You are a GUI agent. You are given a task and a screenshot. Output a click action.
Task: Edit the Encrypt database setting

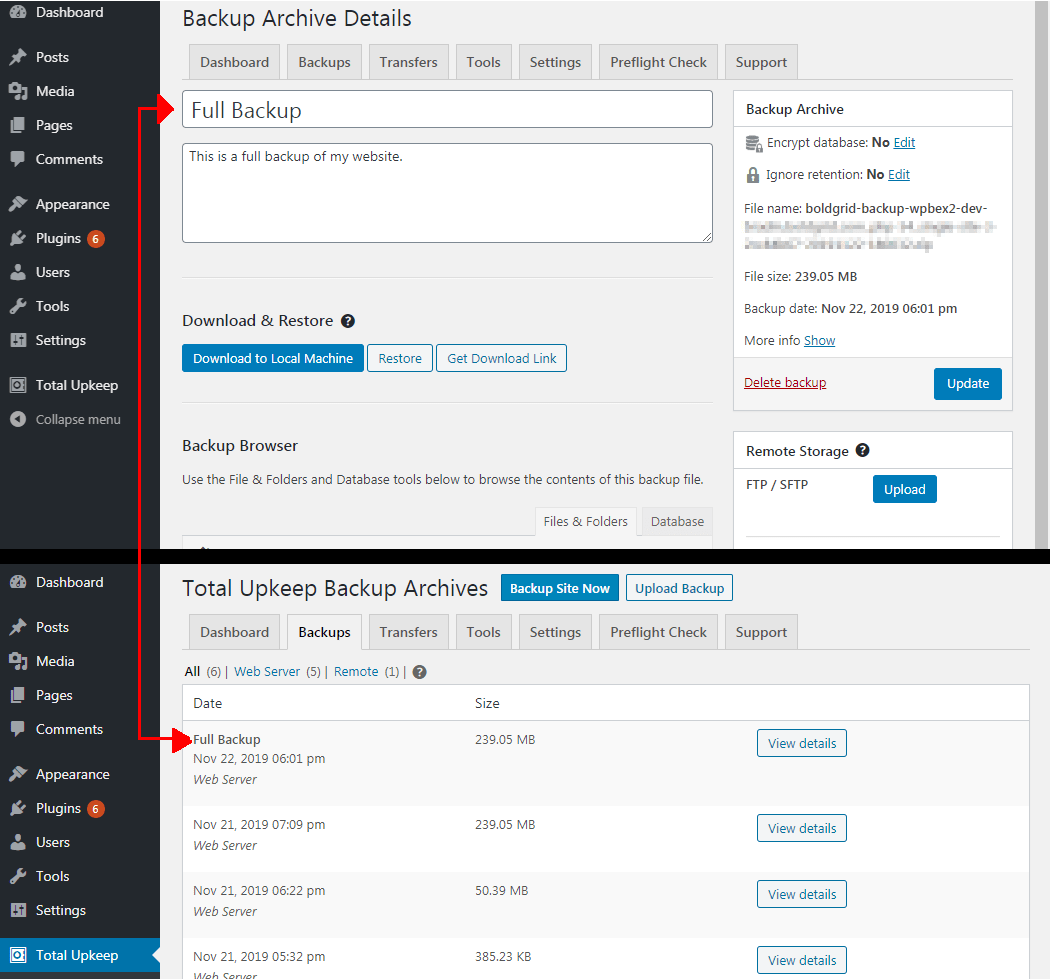click(x=904, y=143)
